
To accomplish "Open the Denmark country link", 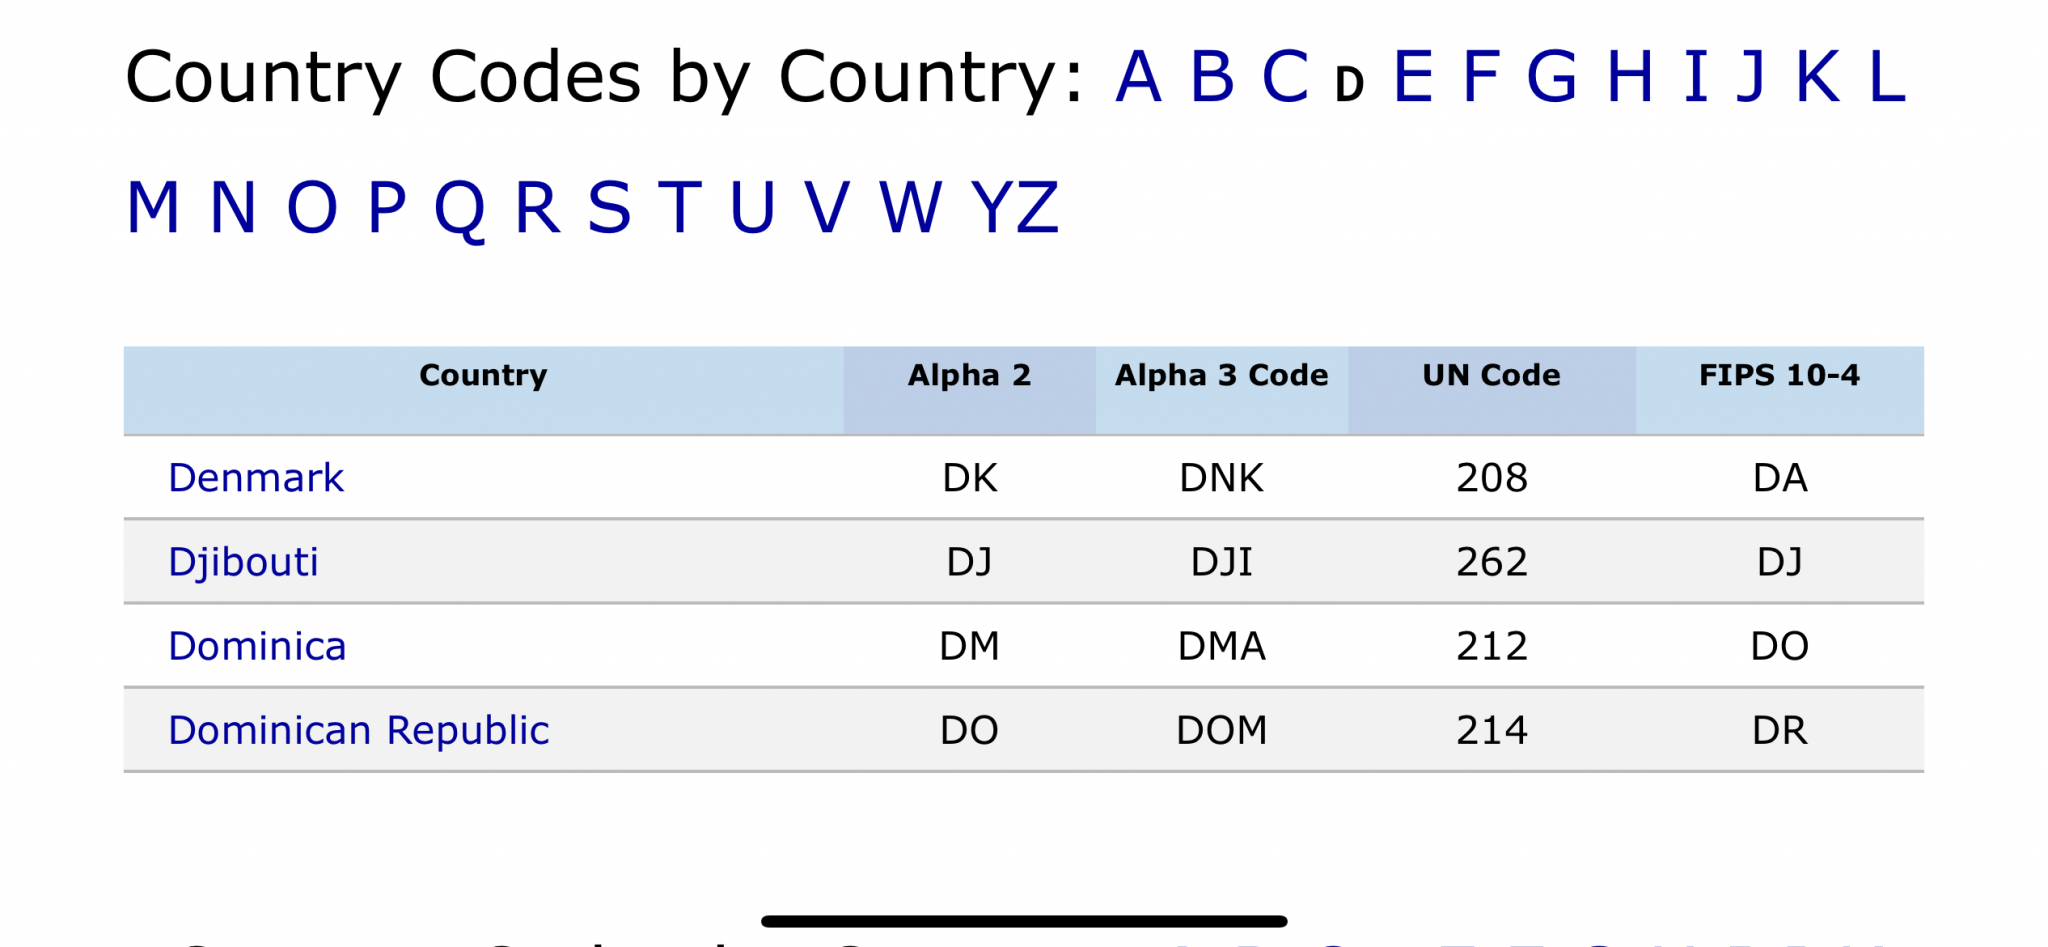I will click(256, 478).
